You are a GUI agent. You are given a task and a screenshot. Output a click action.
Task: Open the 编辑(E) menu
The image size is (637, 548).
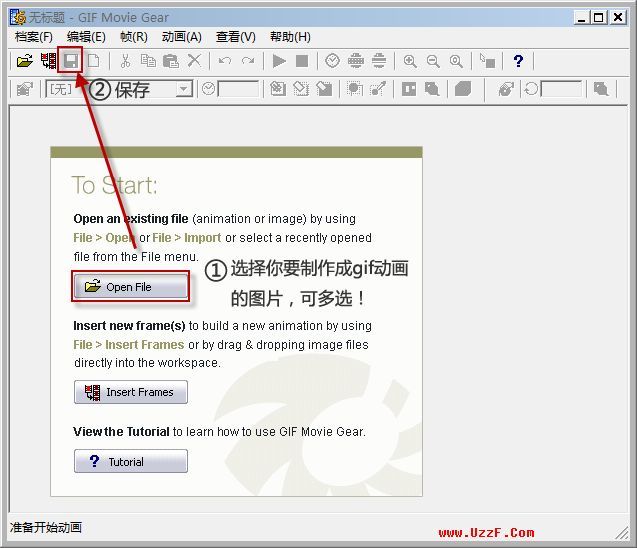pos(86,37)
